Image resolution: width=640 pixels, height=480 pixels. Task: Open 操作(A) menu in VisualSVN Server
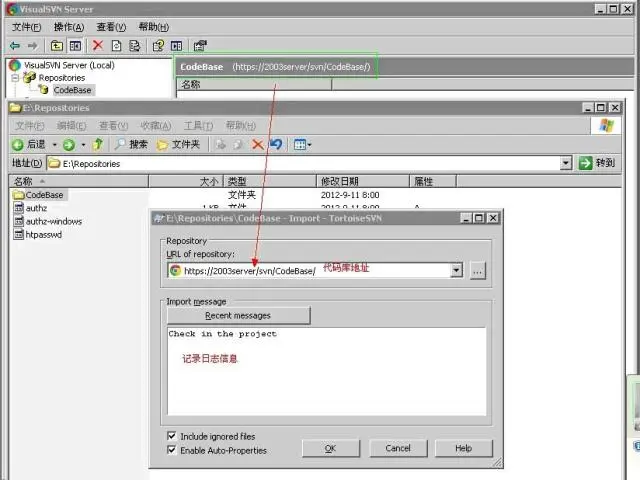69,27
